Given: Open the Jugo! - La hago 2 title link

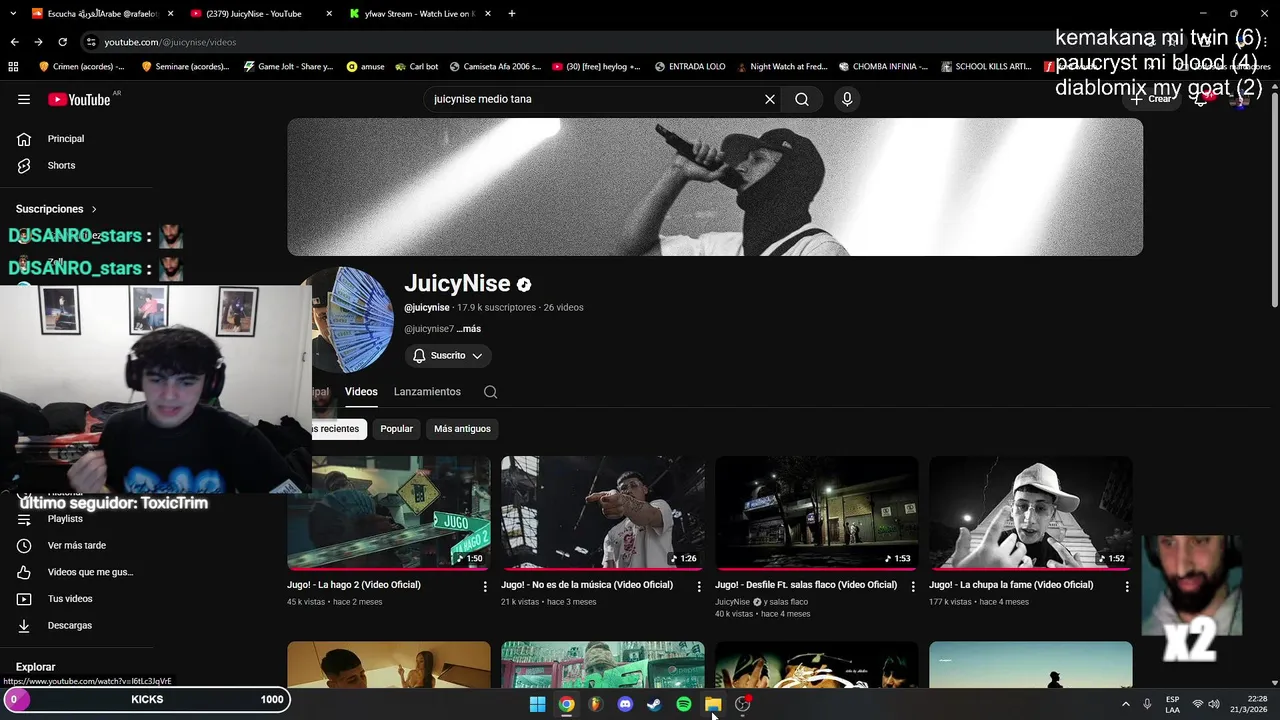Looking at the screenshot, I should 354,585.
